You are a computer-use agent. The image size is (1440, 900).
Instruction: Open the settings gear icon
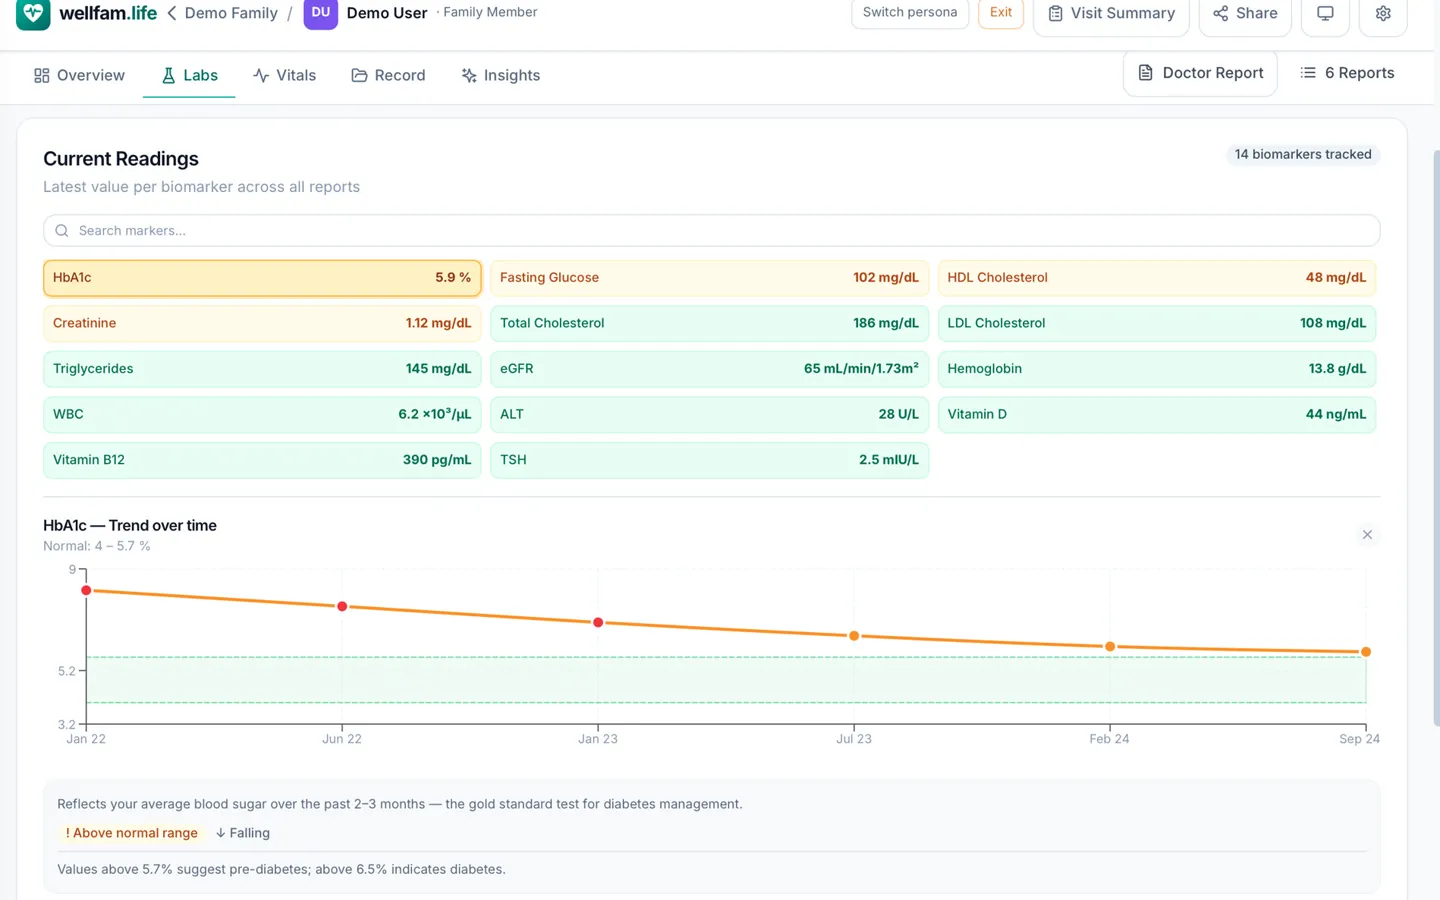[x=1383, y=14]
